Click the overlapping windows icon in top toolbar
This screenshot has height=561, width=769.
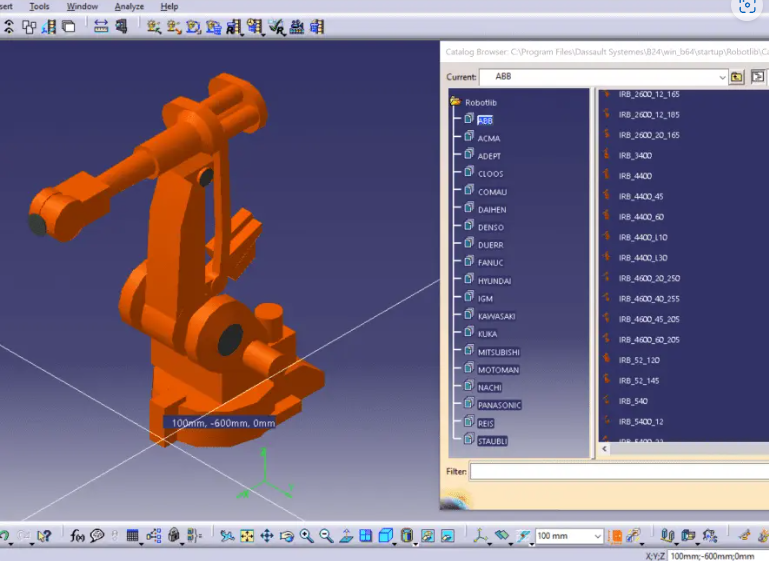click(x=69, y=26)
